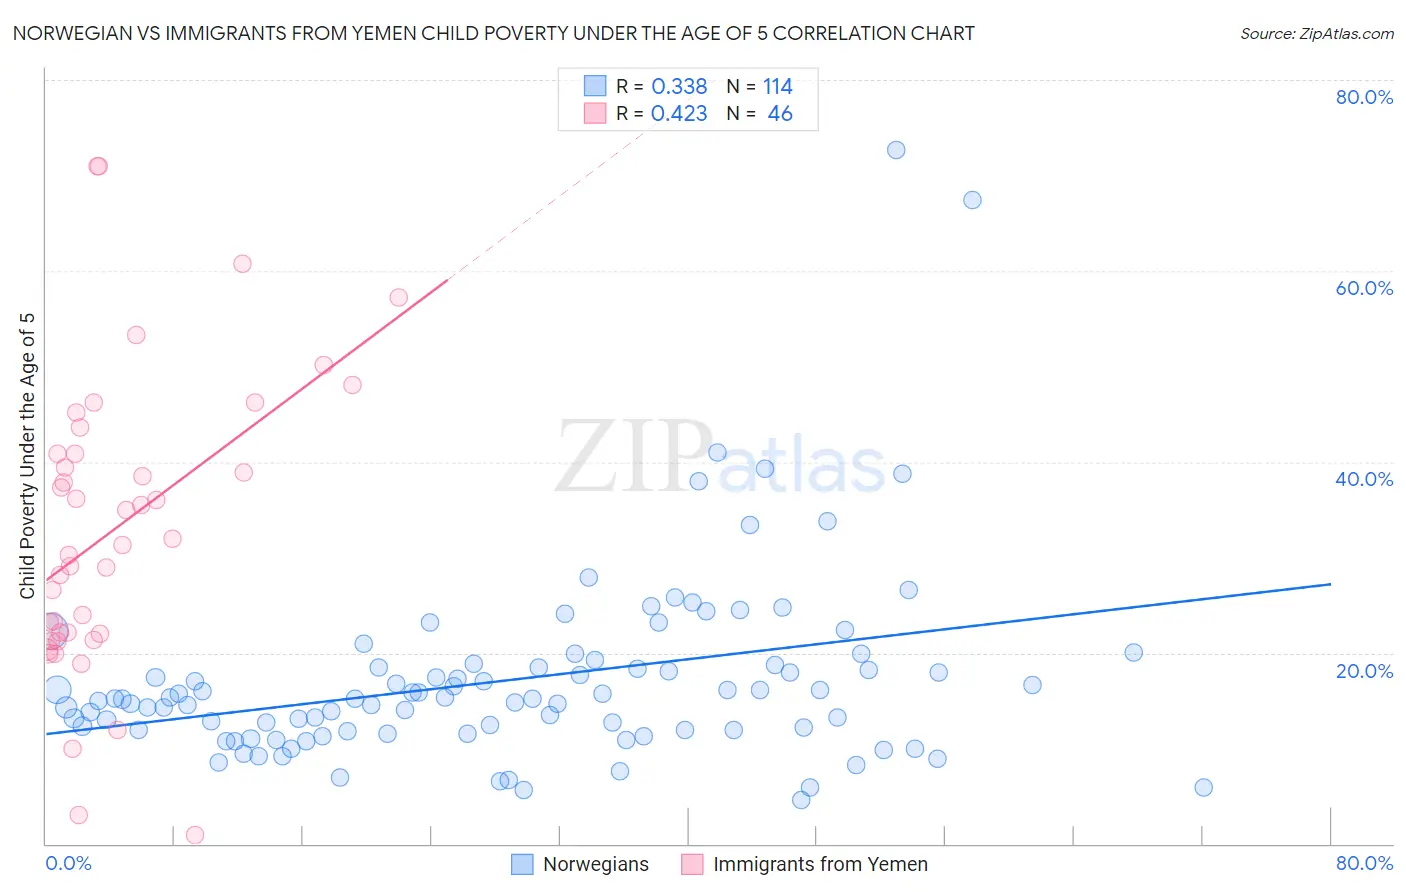Click the 0.0% x-axis label
This screenshot has height=892, width=1406.
point(68,863)
